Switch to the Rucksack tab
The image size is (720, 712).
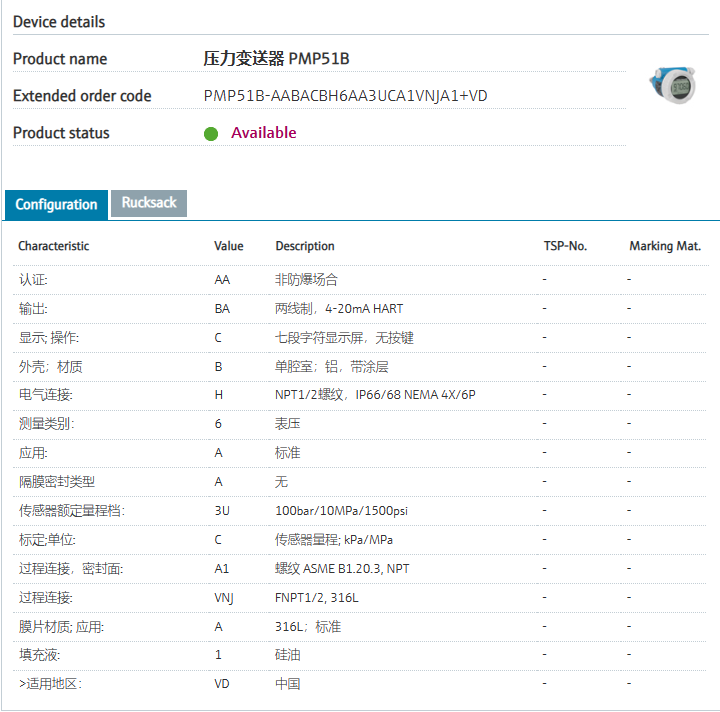[x=149, y=203]
